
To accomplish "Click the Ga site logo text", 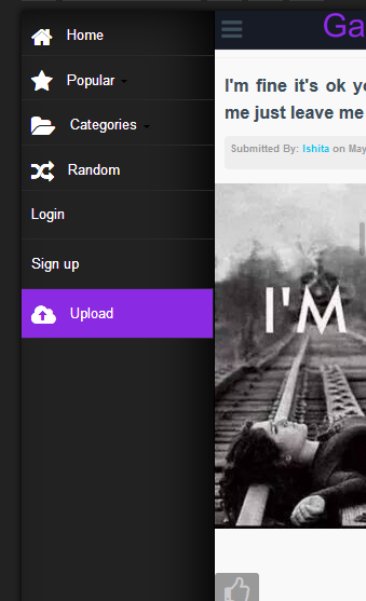I will pos(344,26).
